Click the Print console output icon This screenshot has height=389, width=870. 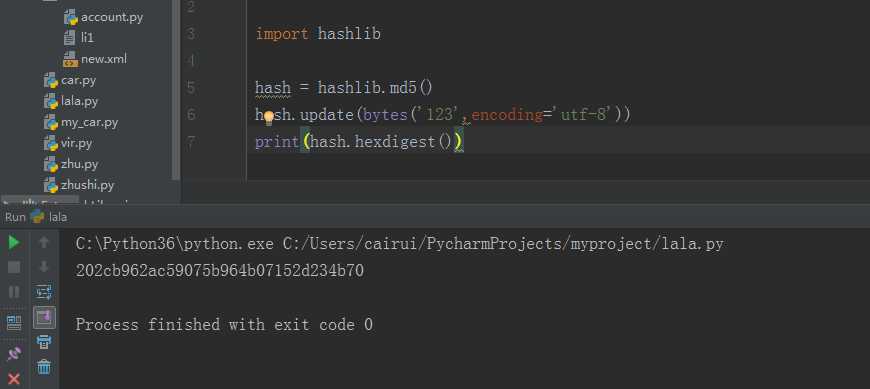click(x=44, y=342)
